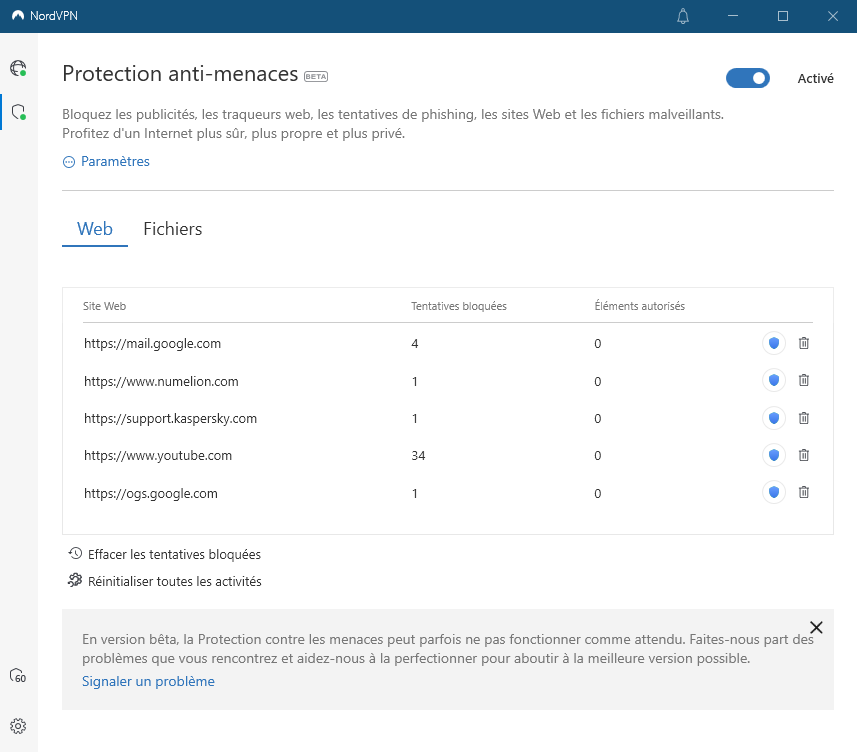The image size is (857, 752).
Task: Dismiss the beta notice banner
Action: 816,627
